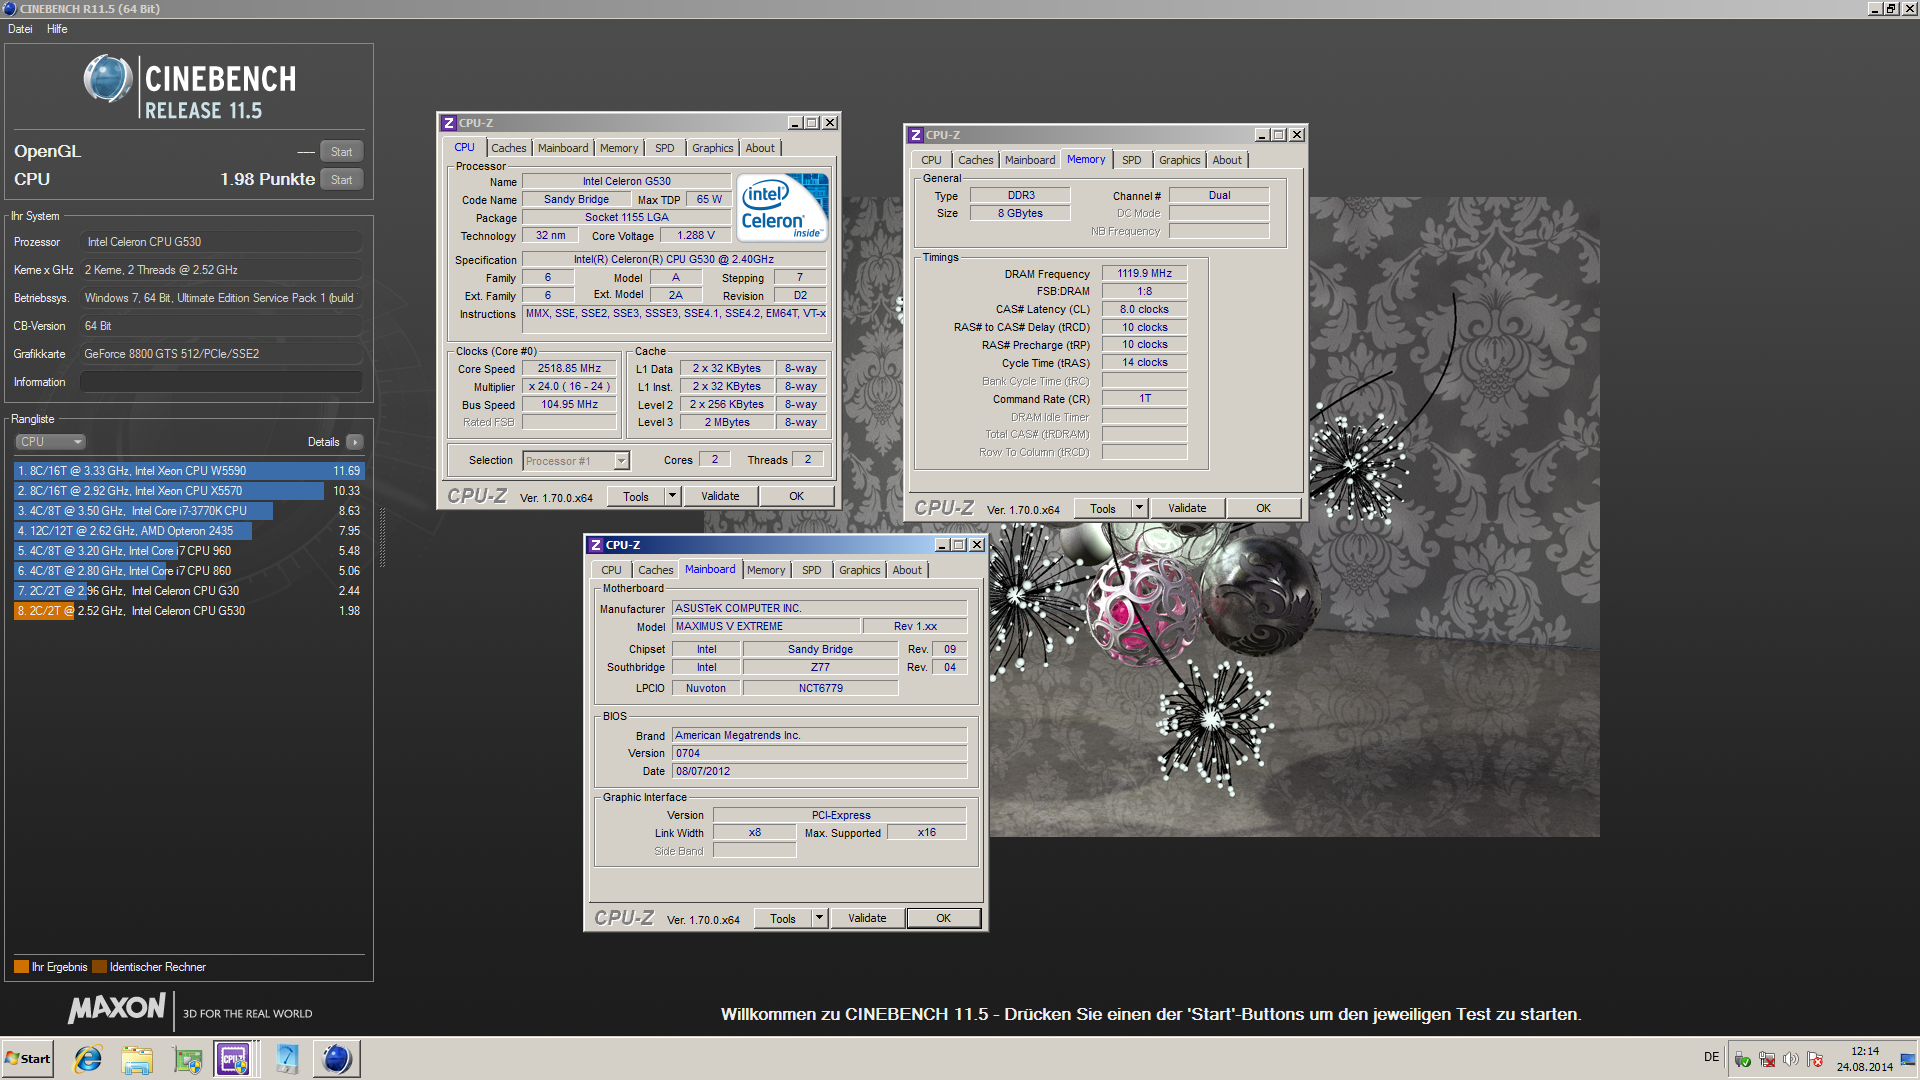Image resolution: width=1920 pixels, height=1080 pixels.
Task: Open the gauge benchmark tool in taskbar
Action: (x=287, y=1059)
